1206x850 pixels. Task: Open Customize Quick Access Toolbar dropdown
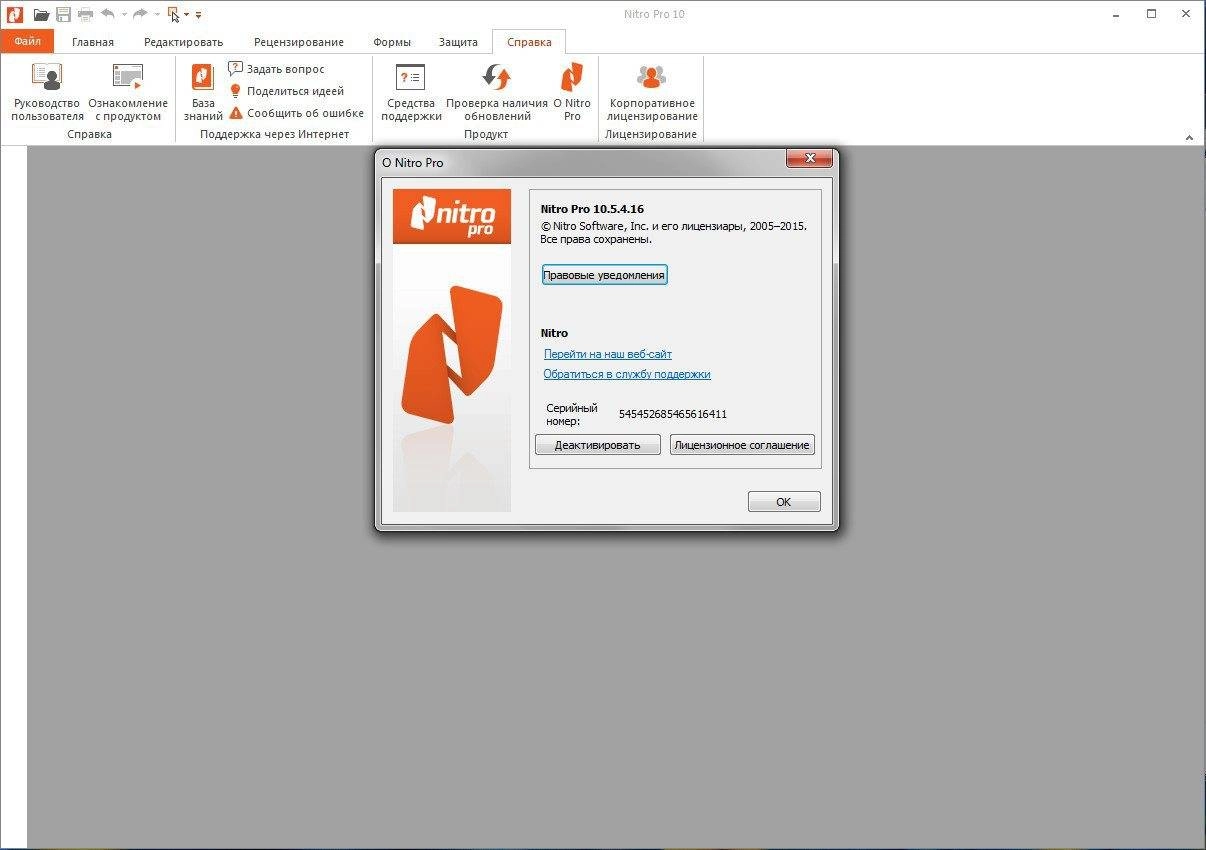click(198, 15)
